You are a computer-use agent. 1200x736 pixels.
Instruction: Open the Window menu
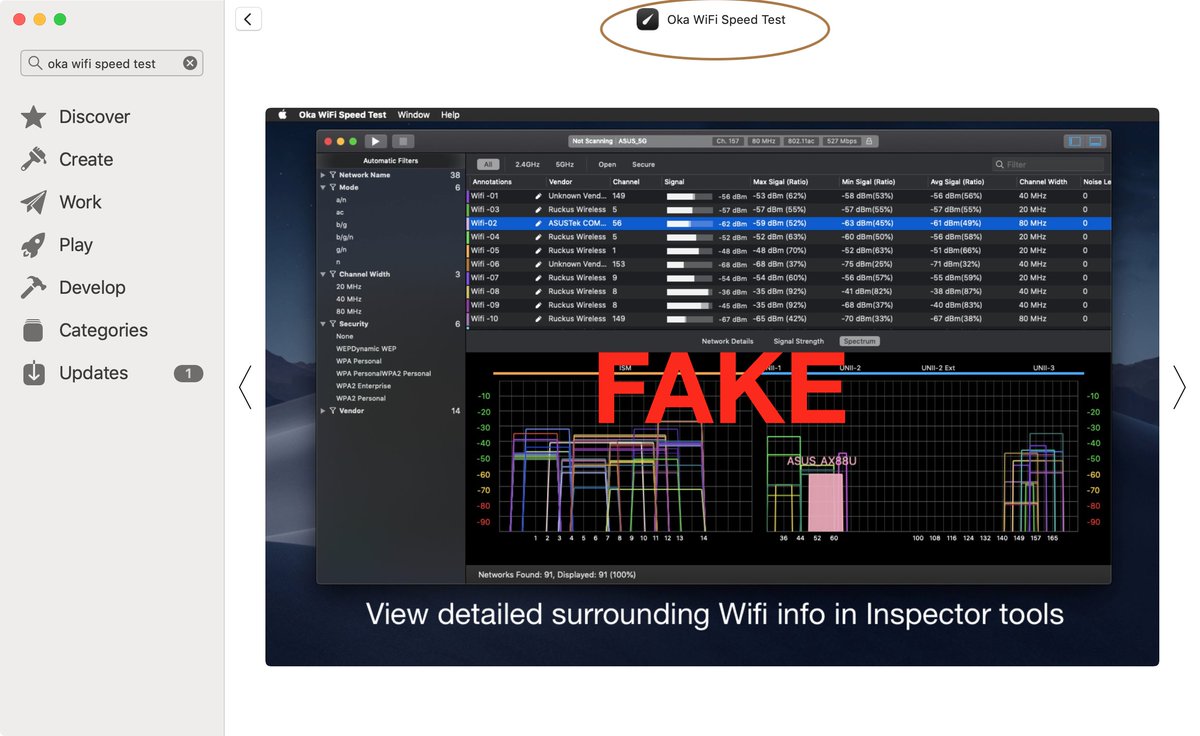[x=414, y=115]
